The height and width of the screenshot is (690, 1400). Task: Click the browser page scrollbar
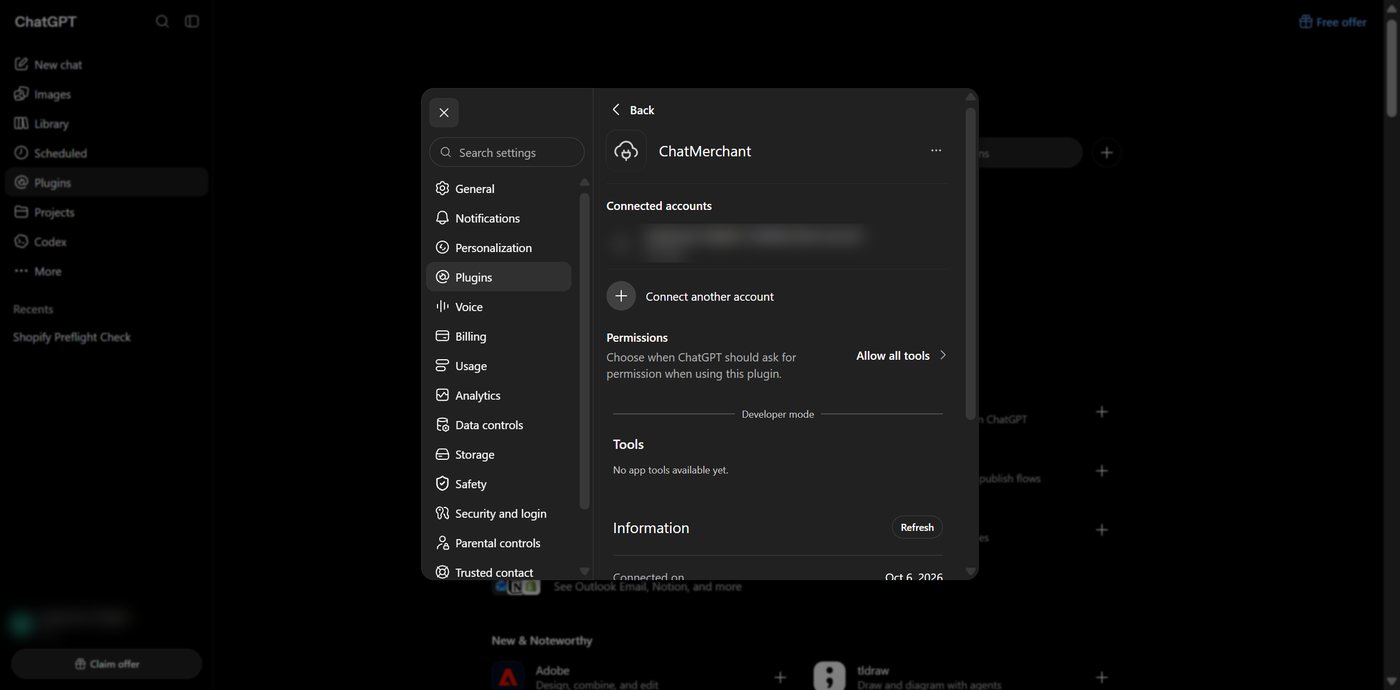[1392, 68]
